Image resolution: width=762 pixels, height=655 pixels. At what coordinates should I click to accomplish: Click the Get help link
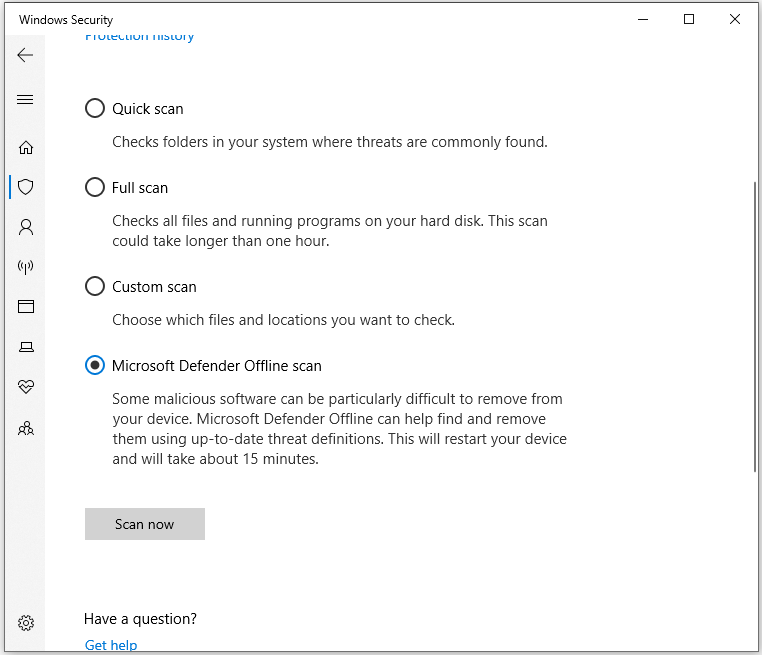(x=111, y=645)
